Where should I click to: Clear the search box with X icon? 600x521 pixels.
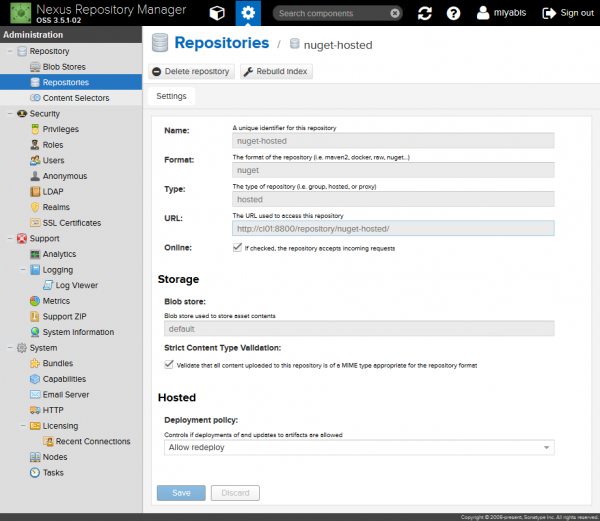[395, 13]
